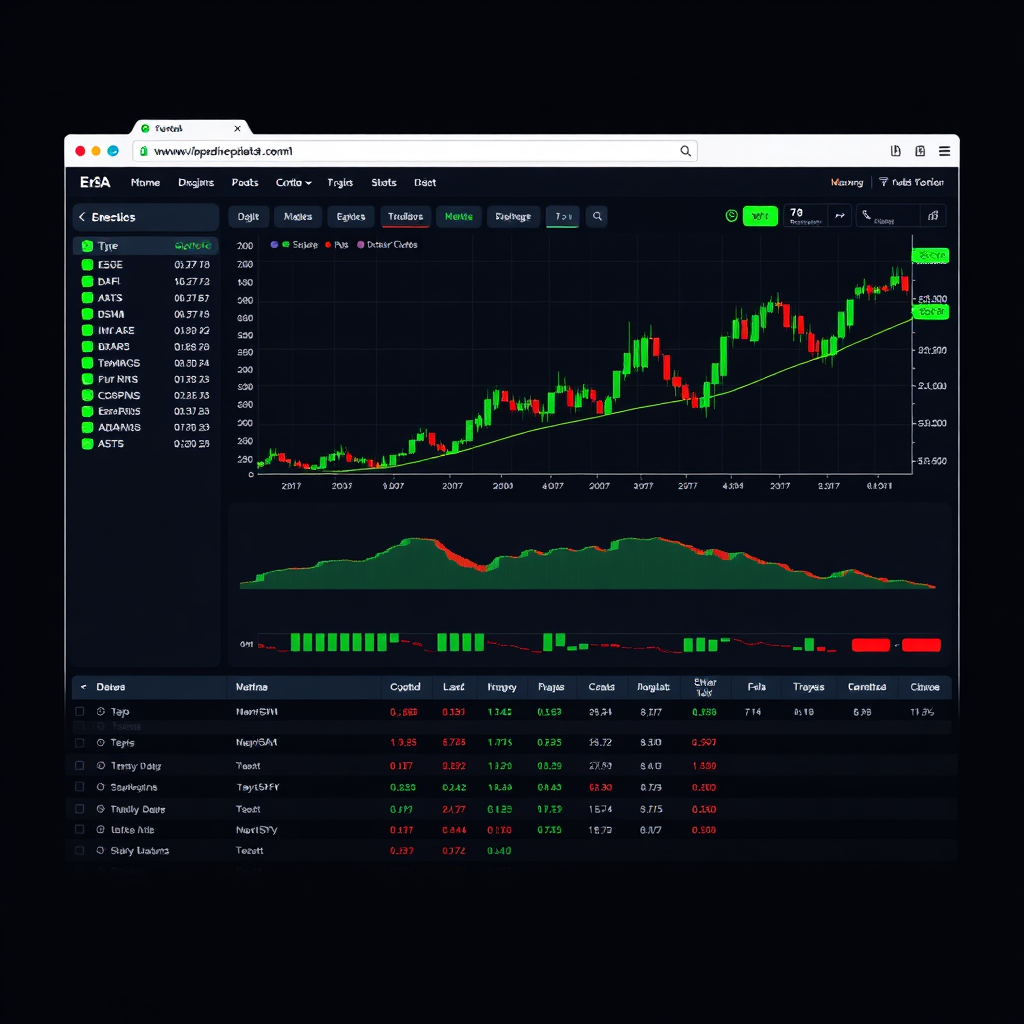Click the bright green button in the toolbar

760,216
